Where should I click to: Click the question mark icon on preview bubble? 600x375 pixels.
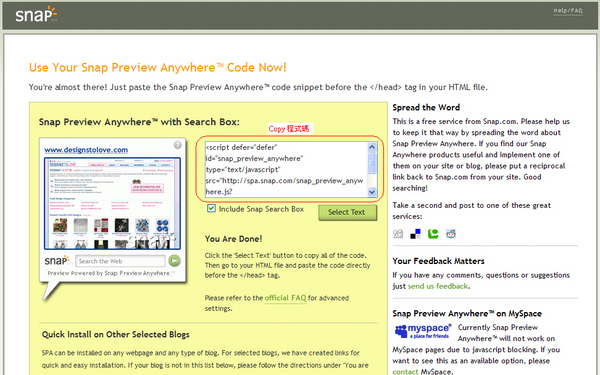[x=178, y=145]
